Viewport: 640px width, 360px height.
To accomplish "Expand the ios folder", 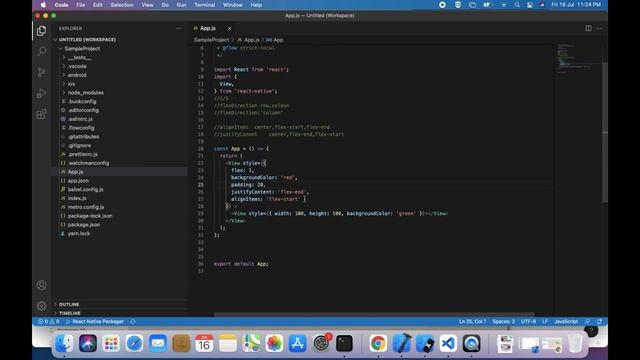I will pyautogui.click(x=71, y=84).
